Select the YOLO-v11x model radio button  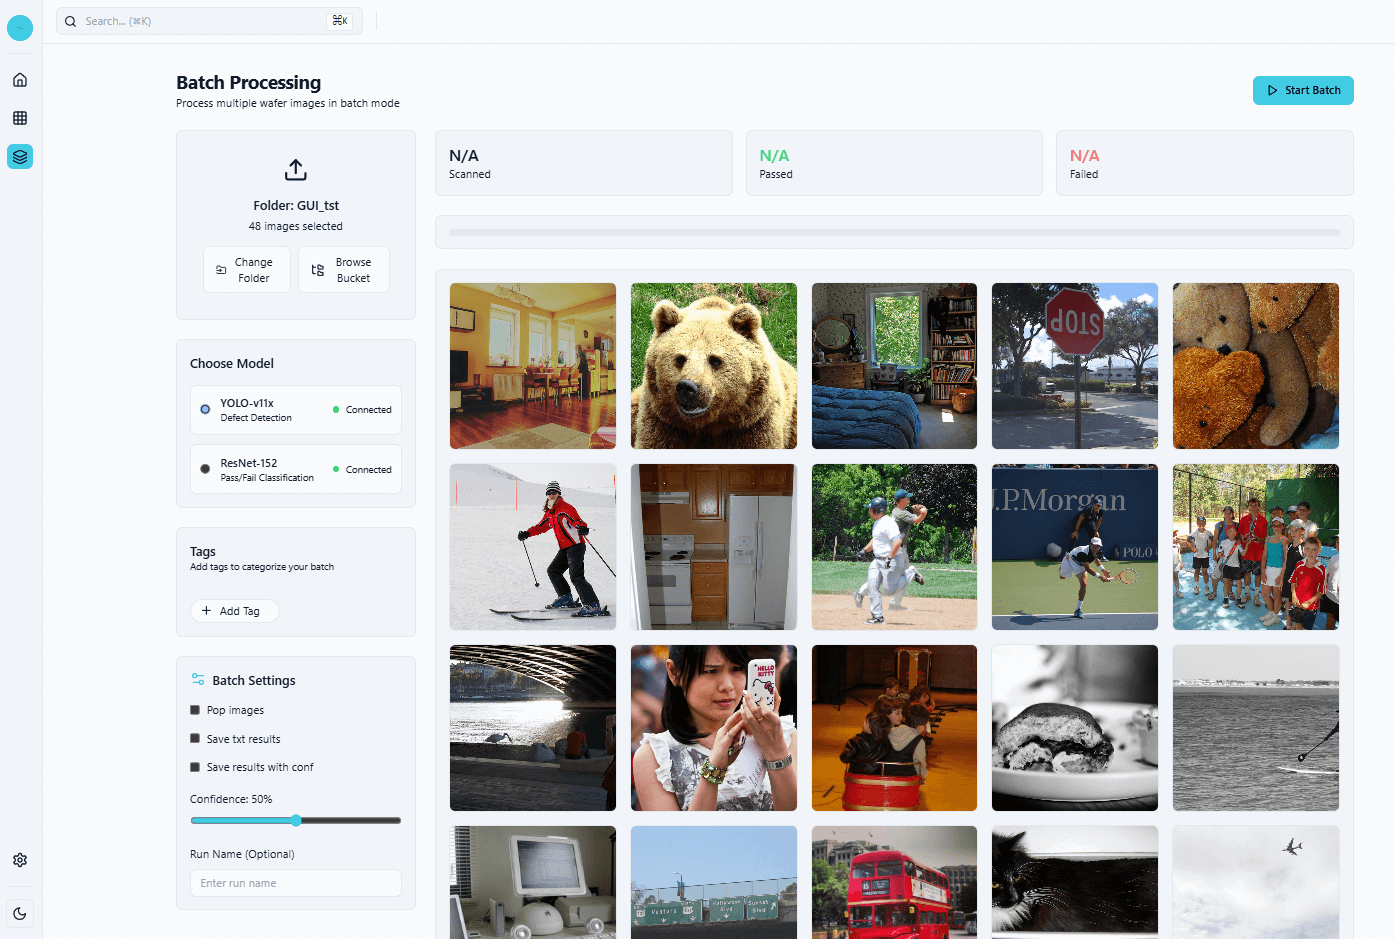coord(205,410)
